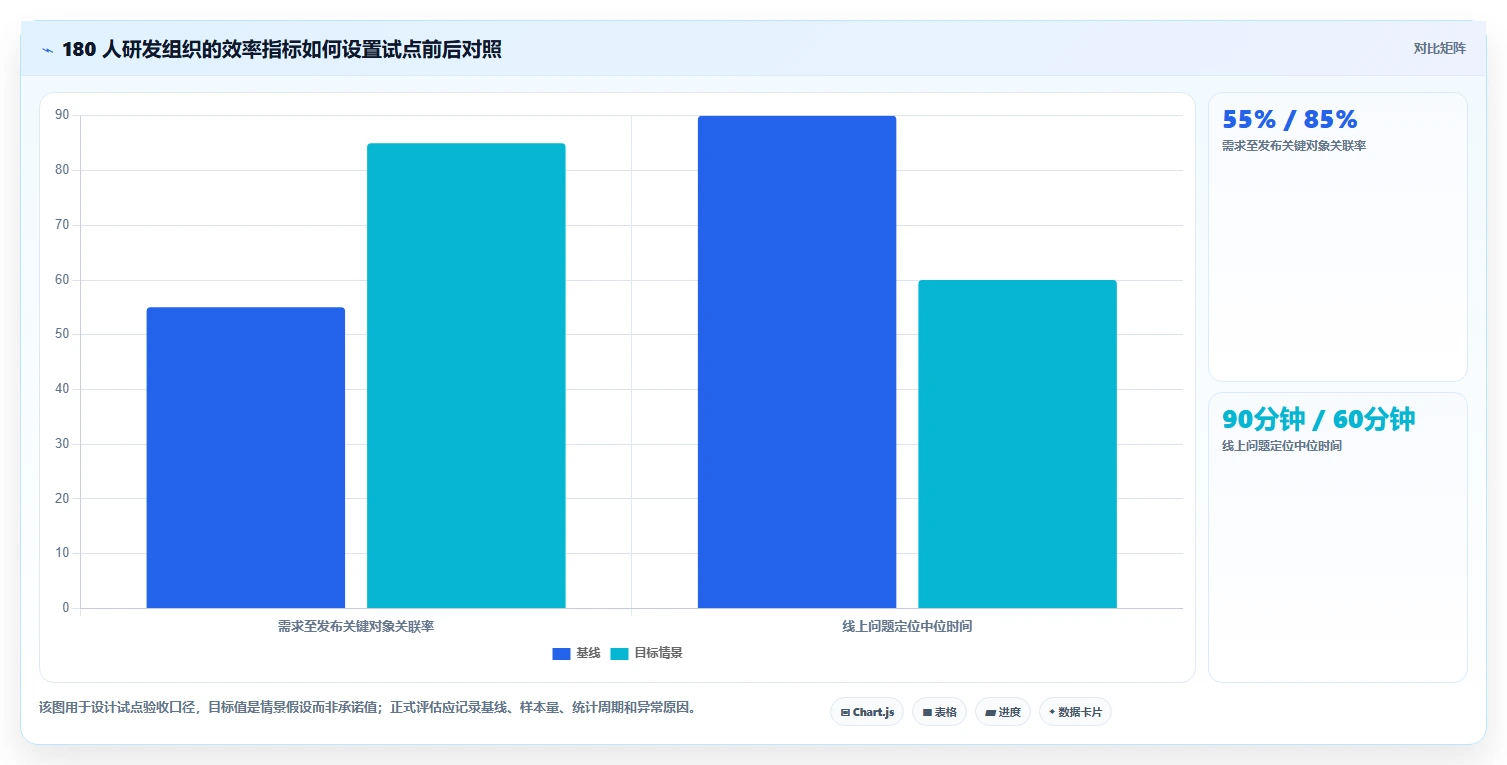Click the 线上问题定位中位时间 caption in the card
The image size is (1507, 765).
click(1282, 446)
